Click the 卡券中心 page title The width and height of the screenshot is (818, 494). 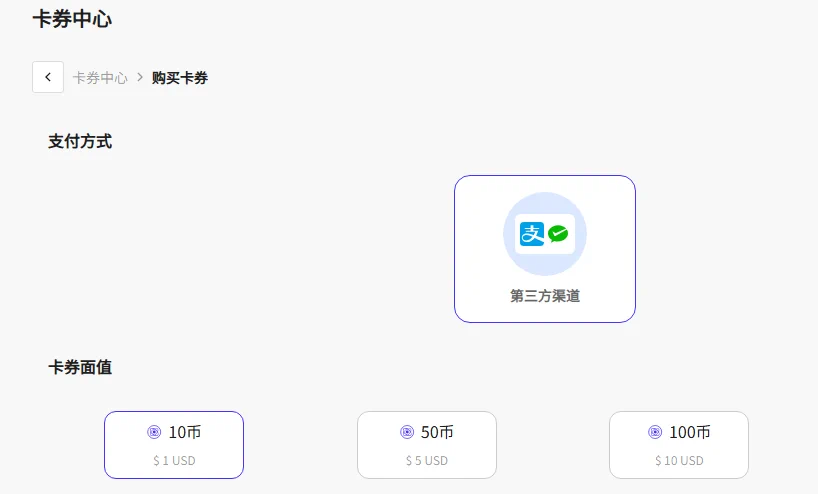coord(72,19)
